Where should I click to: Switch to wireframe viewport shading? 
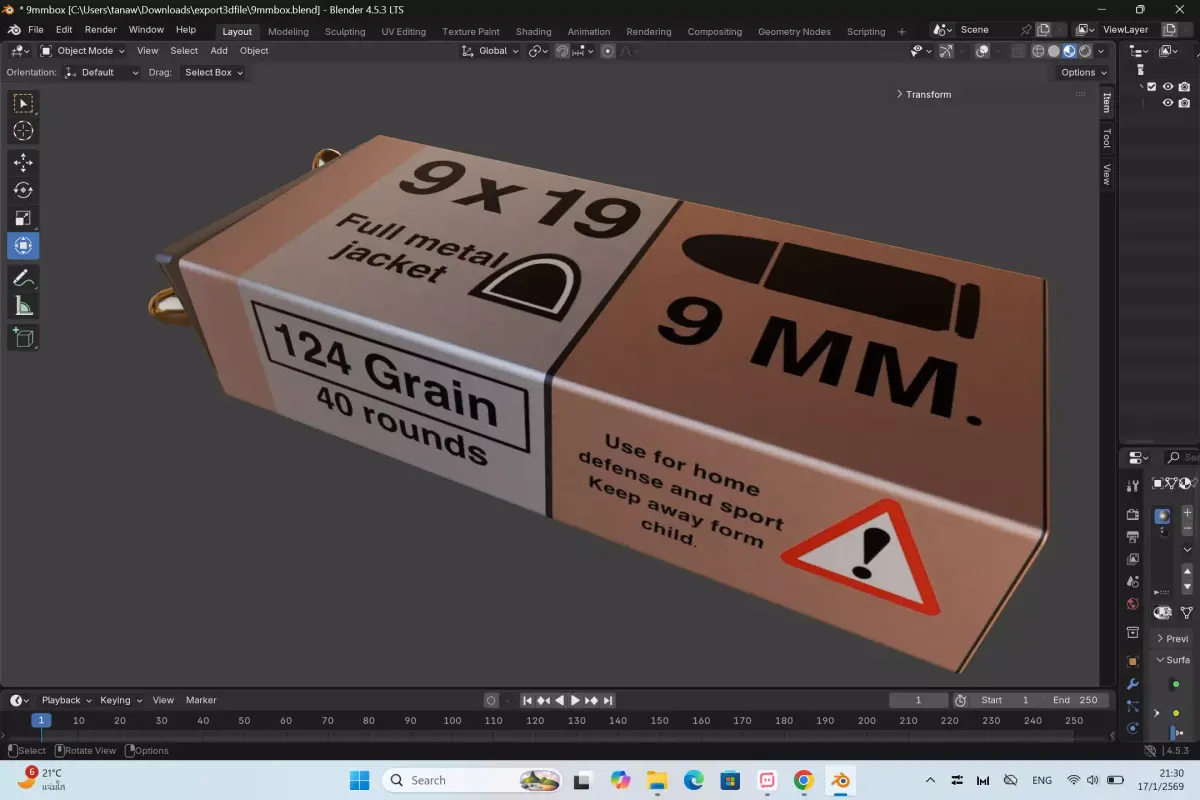click(x=1039, y=51)
